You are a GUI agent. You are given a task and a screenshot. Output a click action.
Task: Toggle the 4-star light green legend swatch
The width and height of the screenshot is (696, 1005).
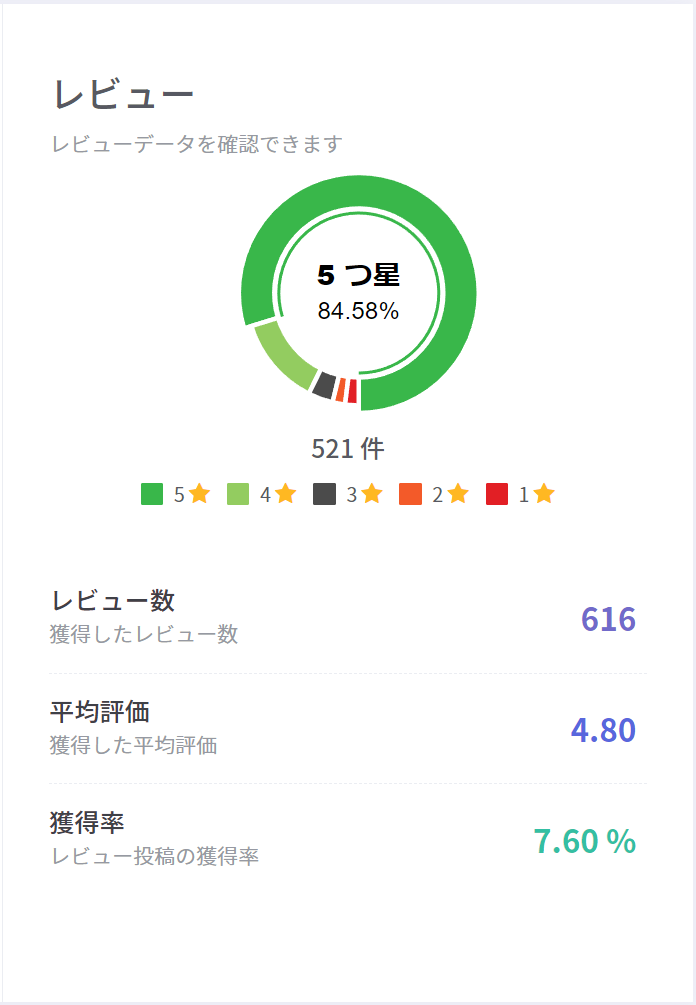pyautogui.click(x=238, y=494)
